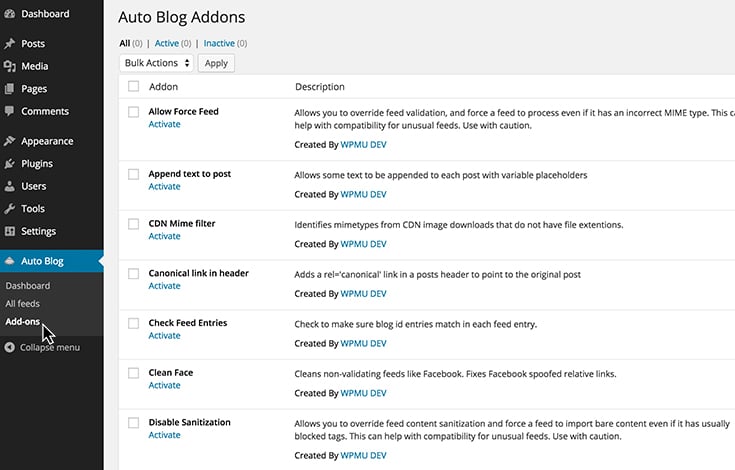This screenshot has height=470, width=735.
Task: Click the Media icon in sidebar
Action: [10, 67]
